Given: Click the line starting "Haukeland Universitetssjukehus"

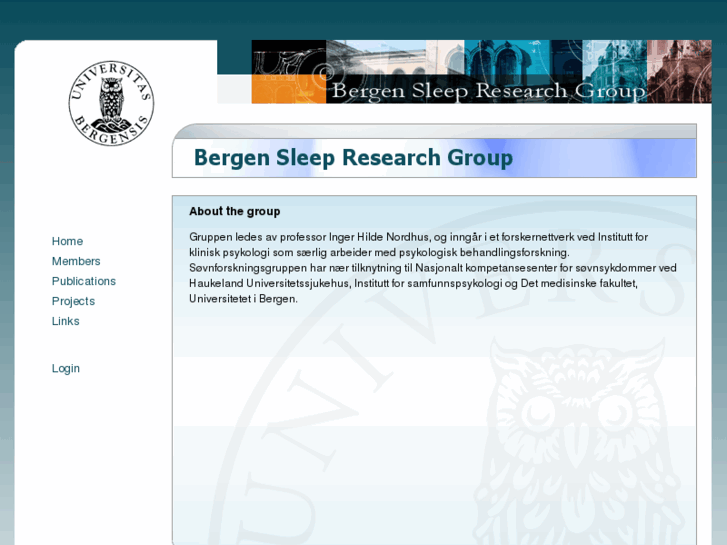Looking at the screenshot, I should point(413,283).
